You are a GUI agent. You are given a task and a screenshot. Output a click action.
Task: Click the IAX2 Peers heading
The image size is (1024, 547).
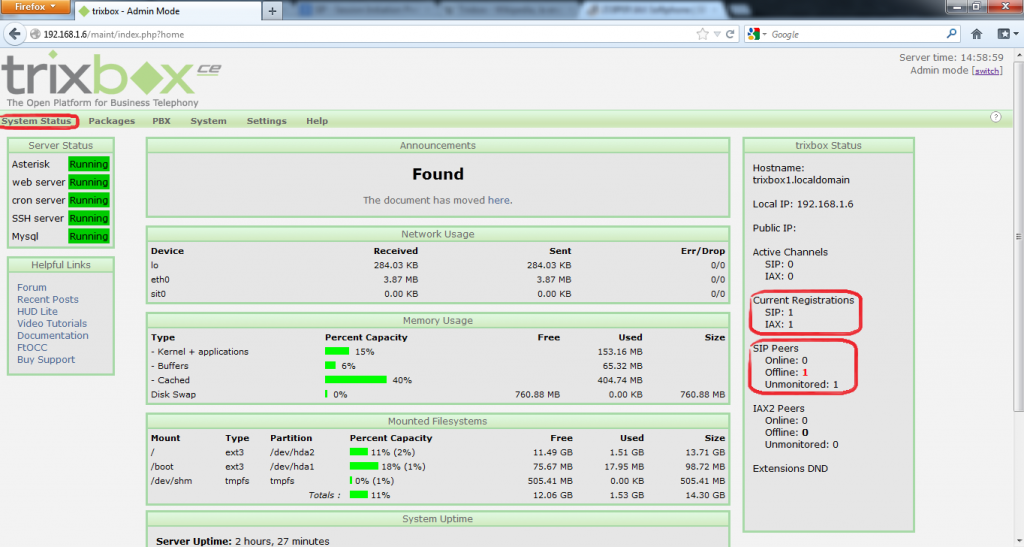click(x=778, y=409)
